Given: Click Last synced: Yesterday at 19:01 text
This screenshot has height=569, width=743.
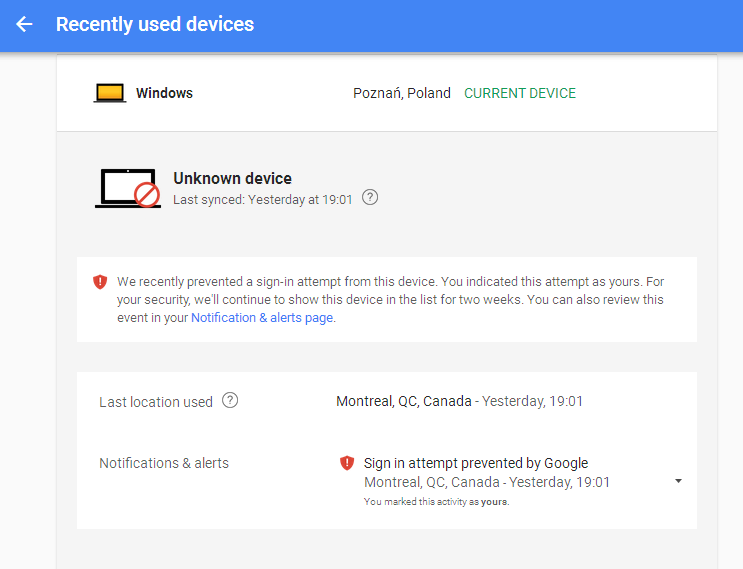Looking at the screenshot, I should (x=262, y=199).
